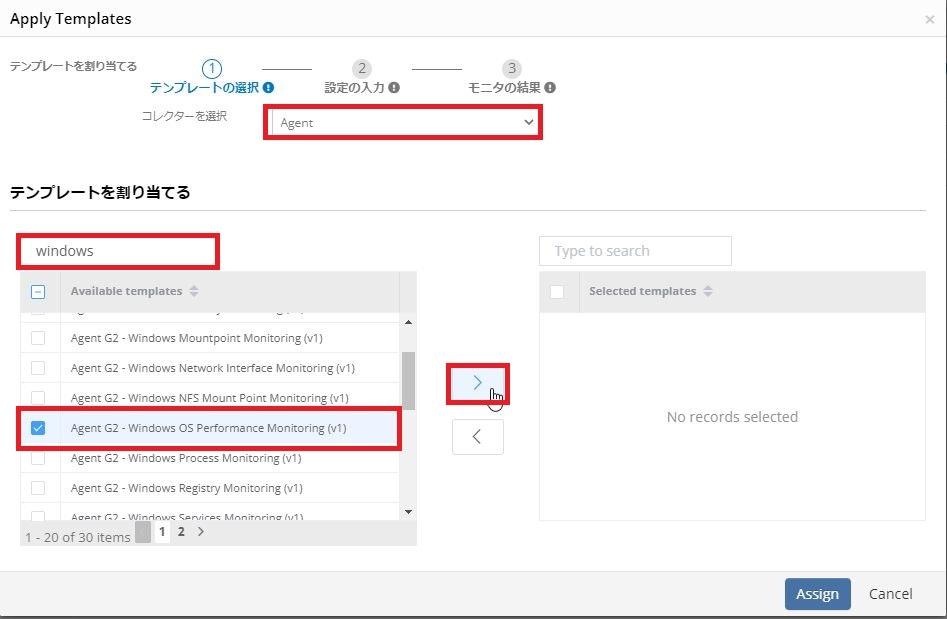The image size is (947, 619).
Task: Click the Assign button
Action: tap(817, 594)
